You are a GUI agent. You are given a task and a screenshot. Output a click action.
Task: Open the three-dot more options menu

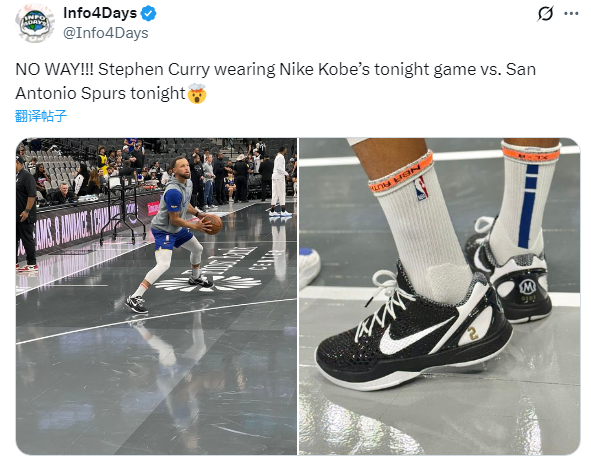(x=571, y=14)
